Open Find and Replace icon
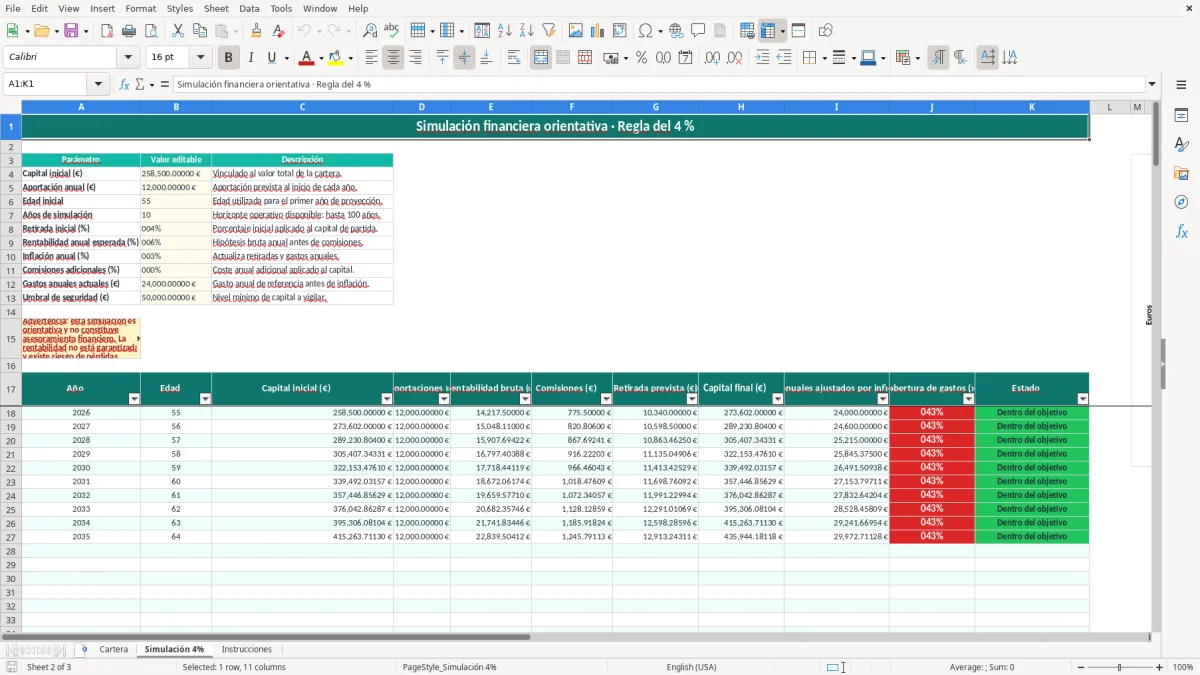This screenshot has height=675, width=1200. 370,31
